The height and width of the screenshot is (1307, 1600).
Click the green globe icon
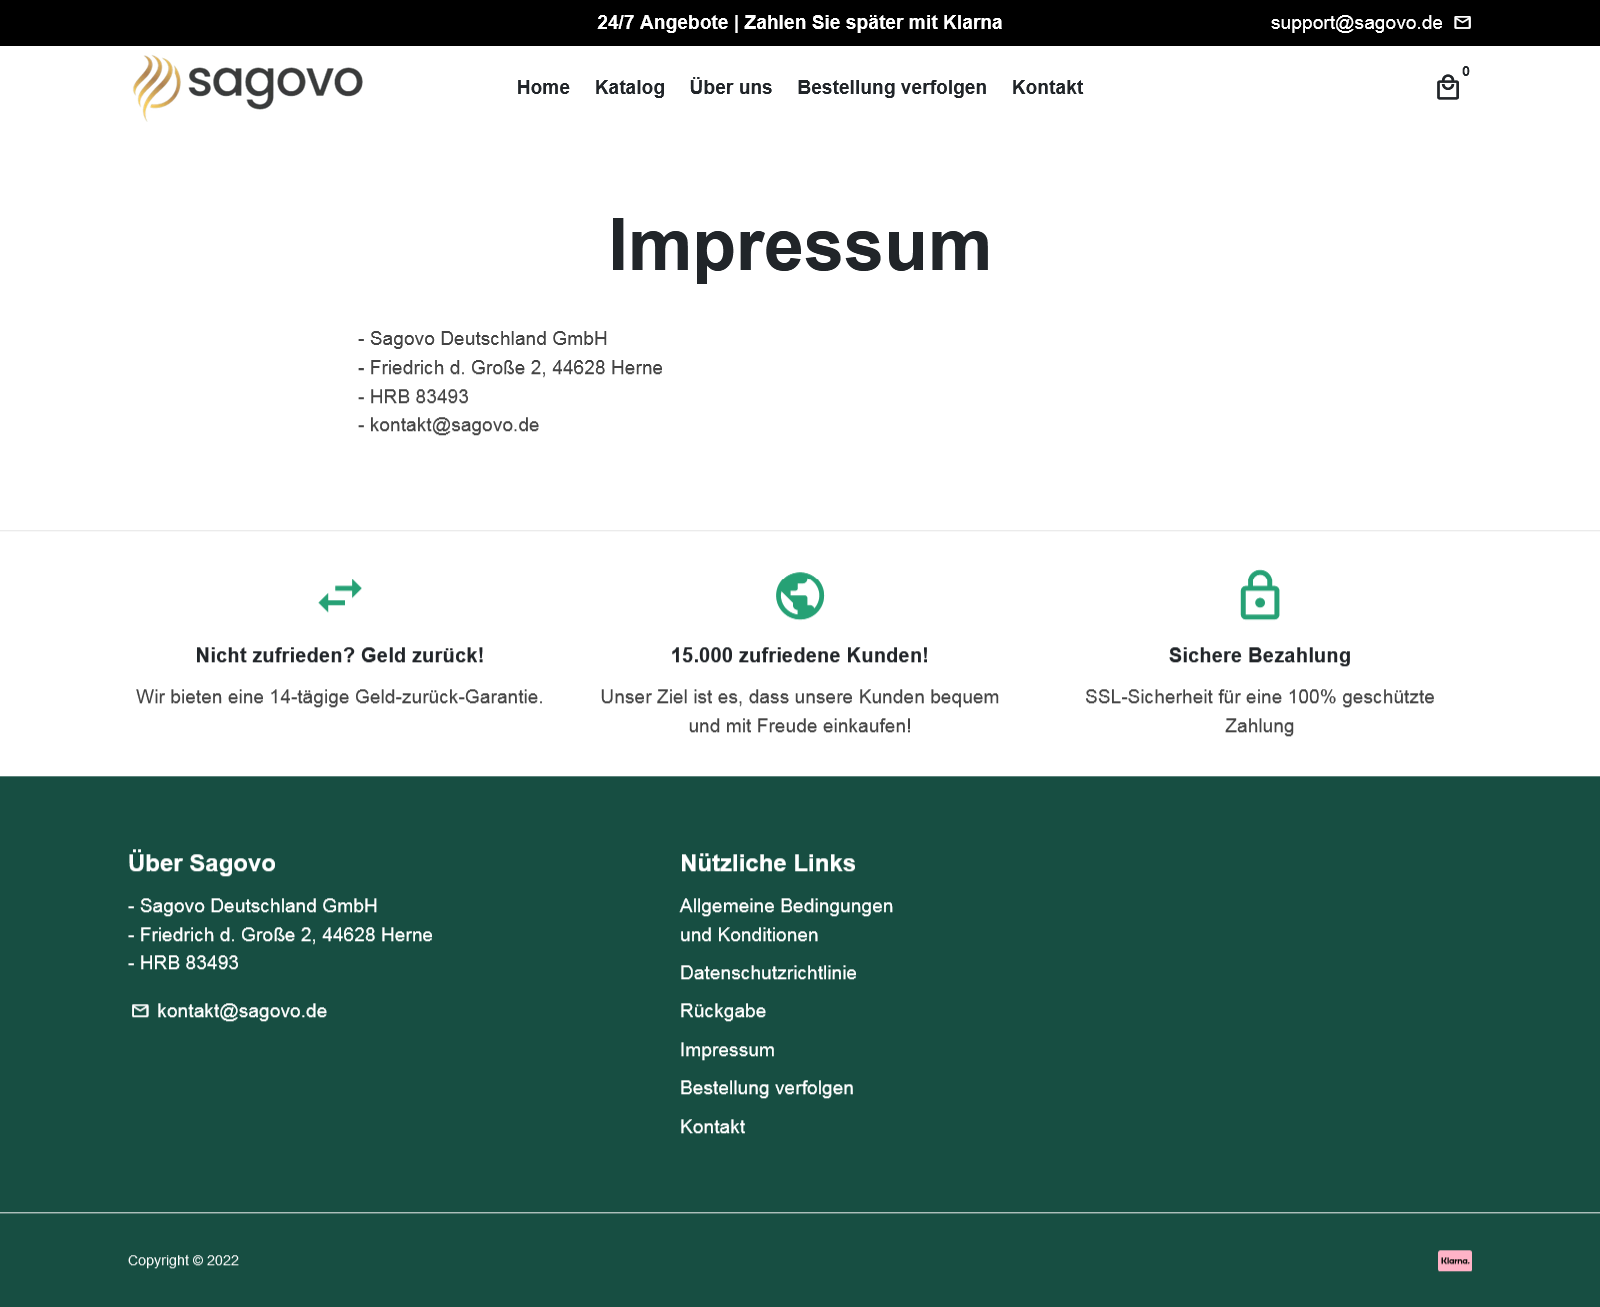(x=800, y=596)
